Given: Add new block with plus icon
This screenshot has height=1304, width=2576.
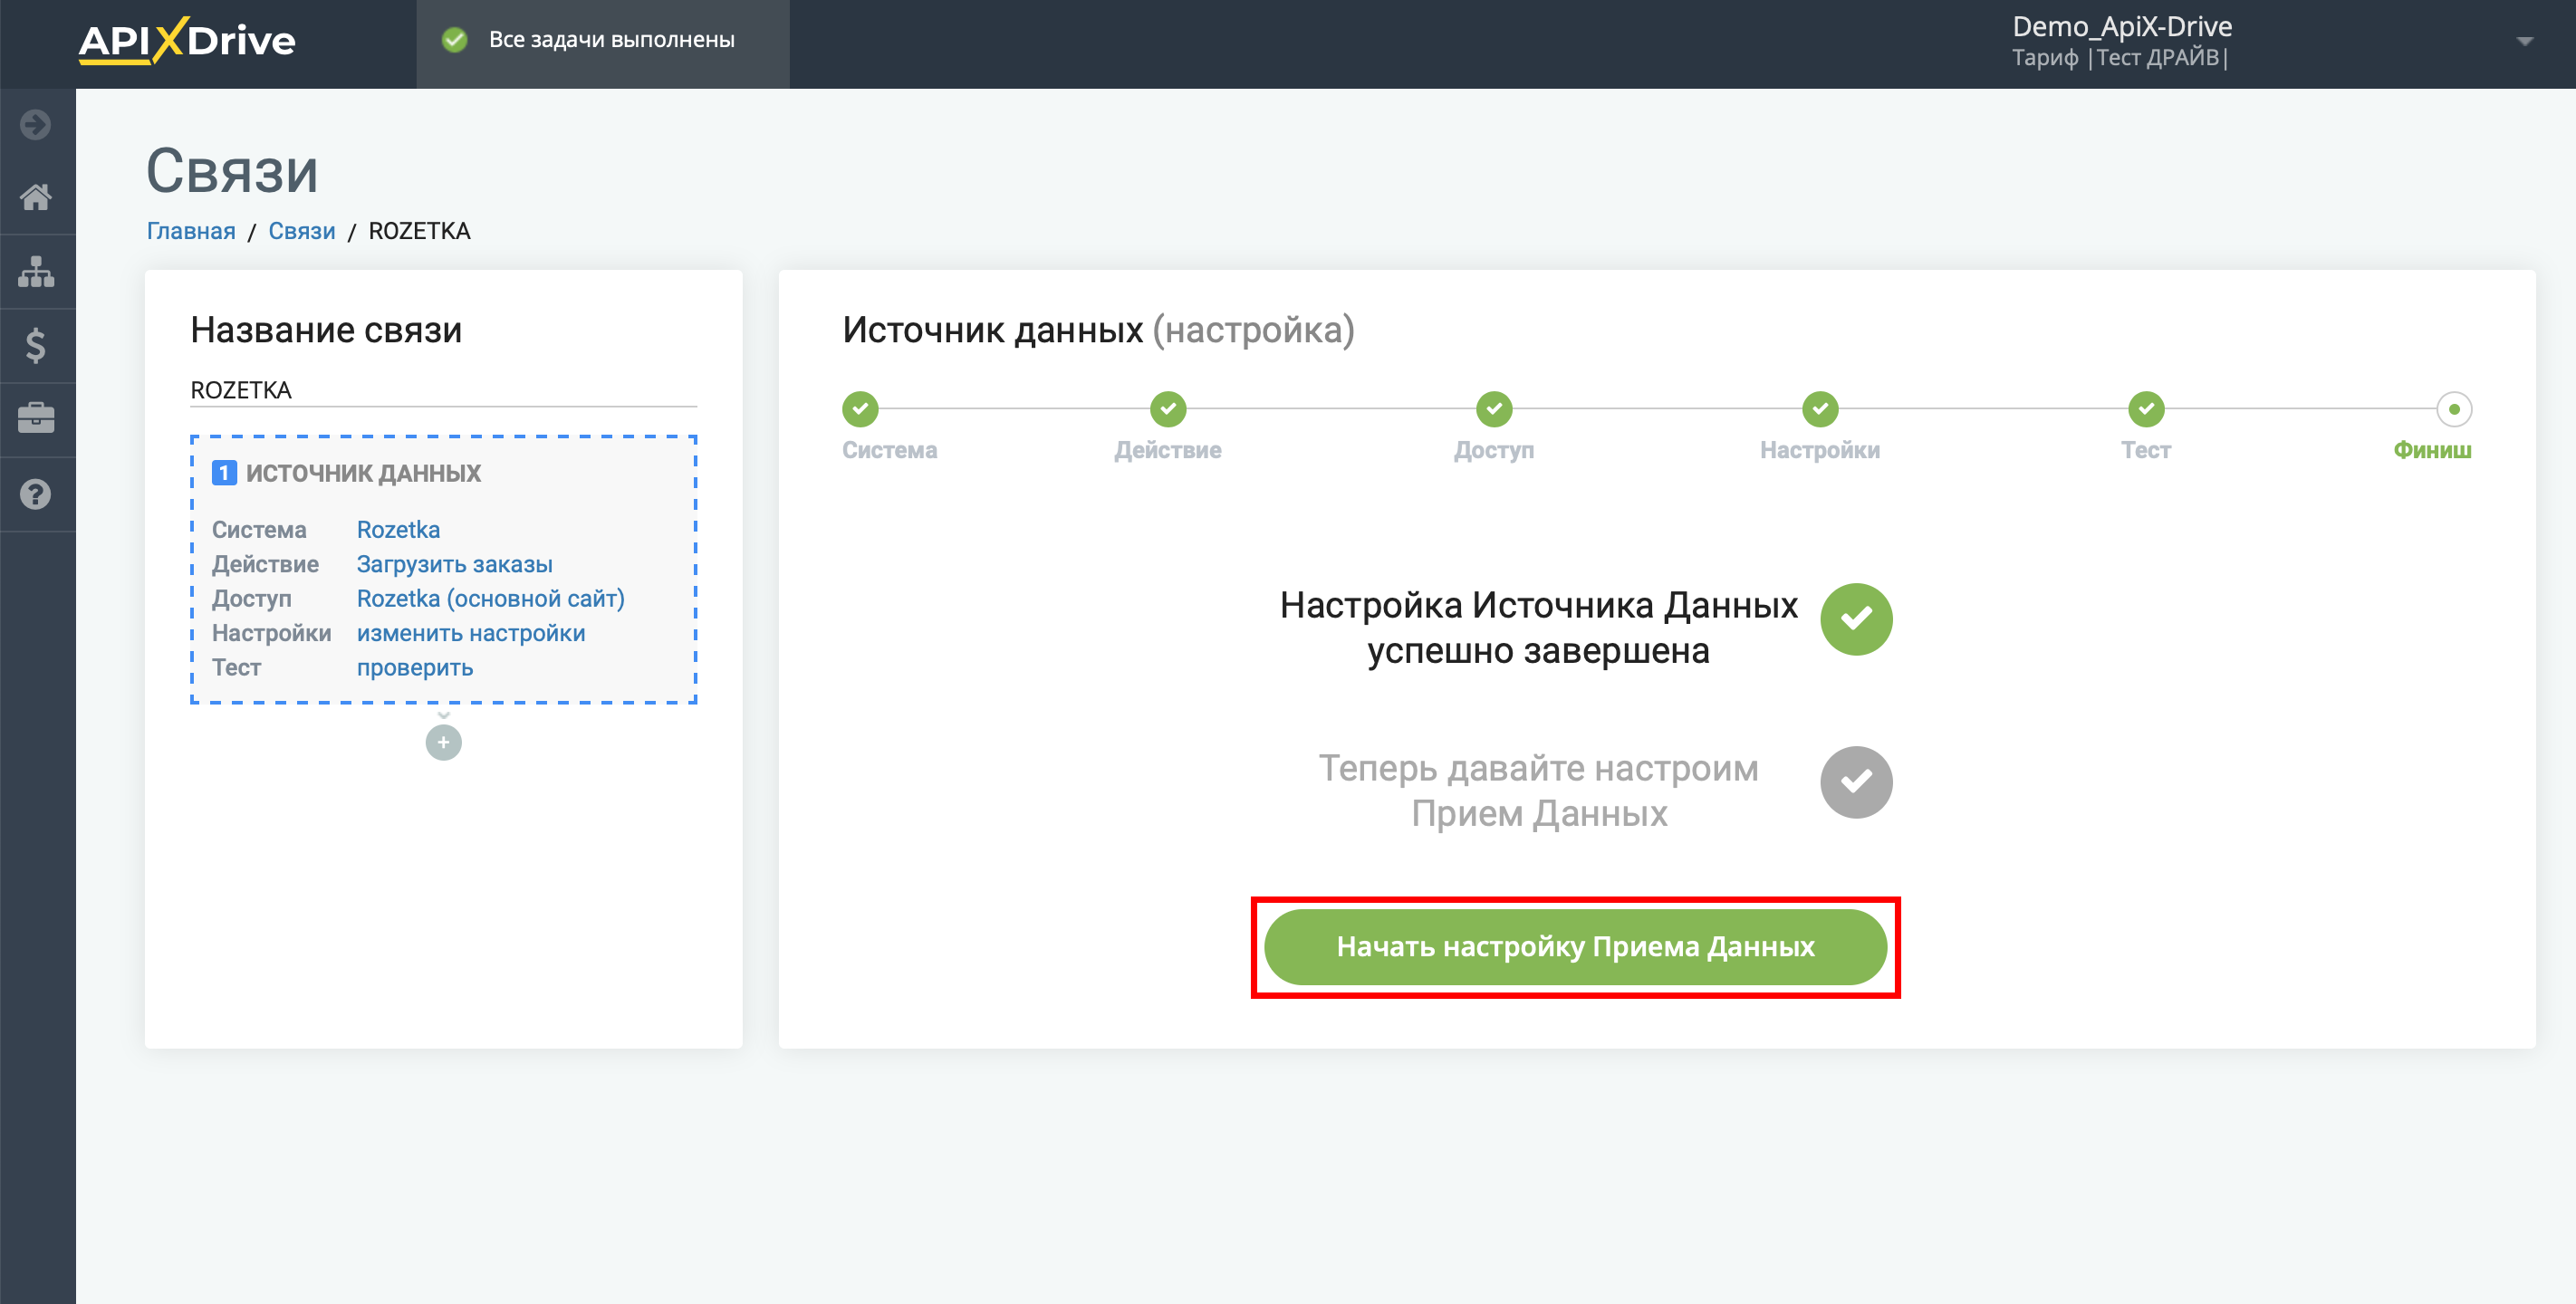Looking at the screenshot, I should tap(444, 742).
